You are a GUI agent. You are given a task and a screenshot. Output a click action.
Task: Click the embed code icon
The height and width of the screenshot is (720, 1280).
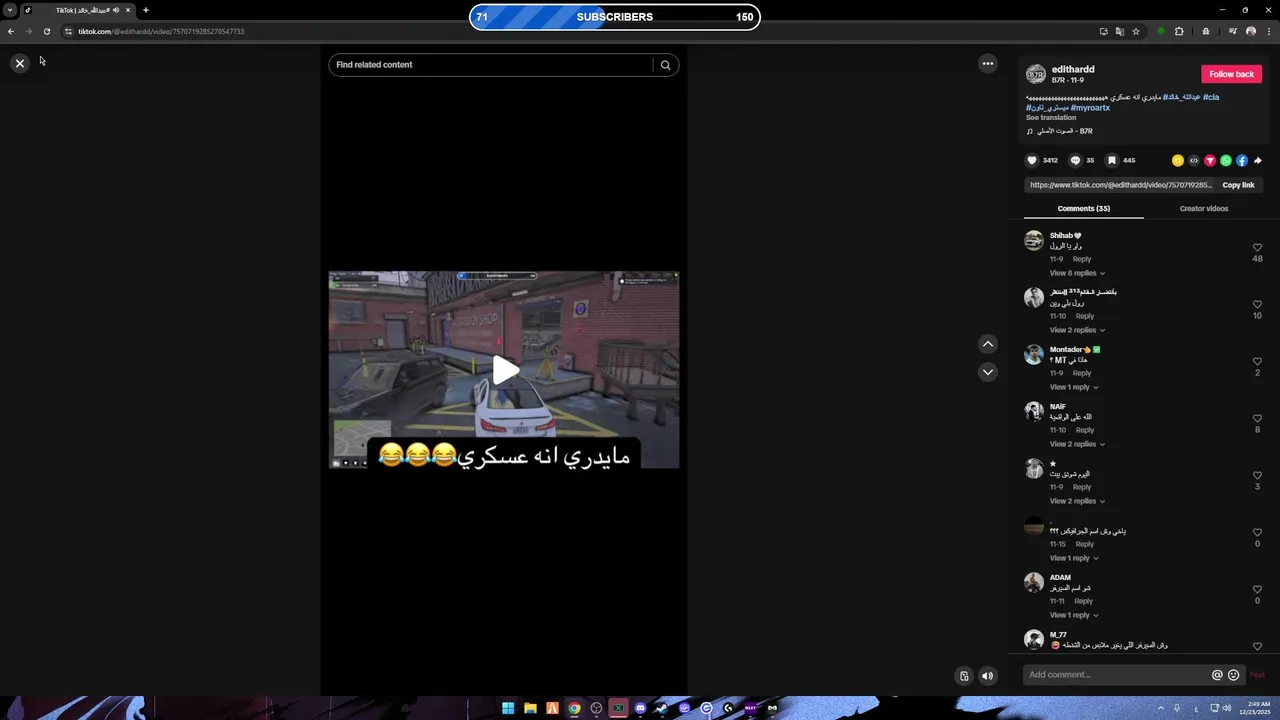click(x=1194, y=160)
